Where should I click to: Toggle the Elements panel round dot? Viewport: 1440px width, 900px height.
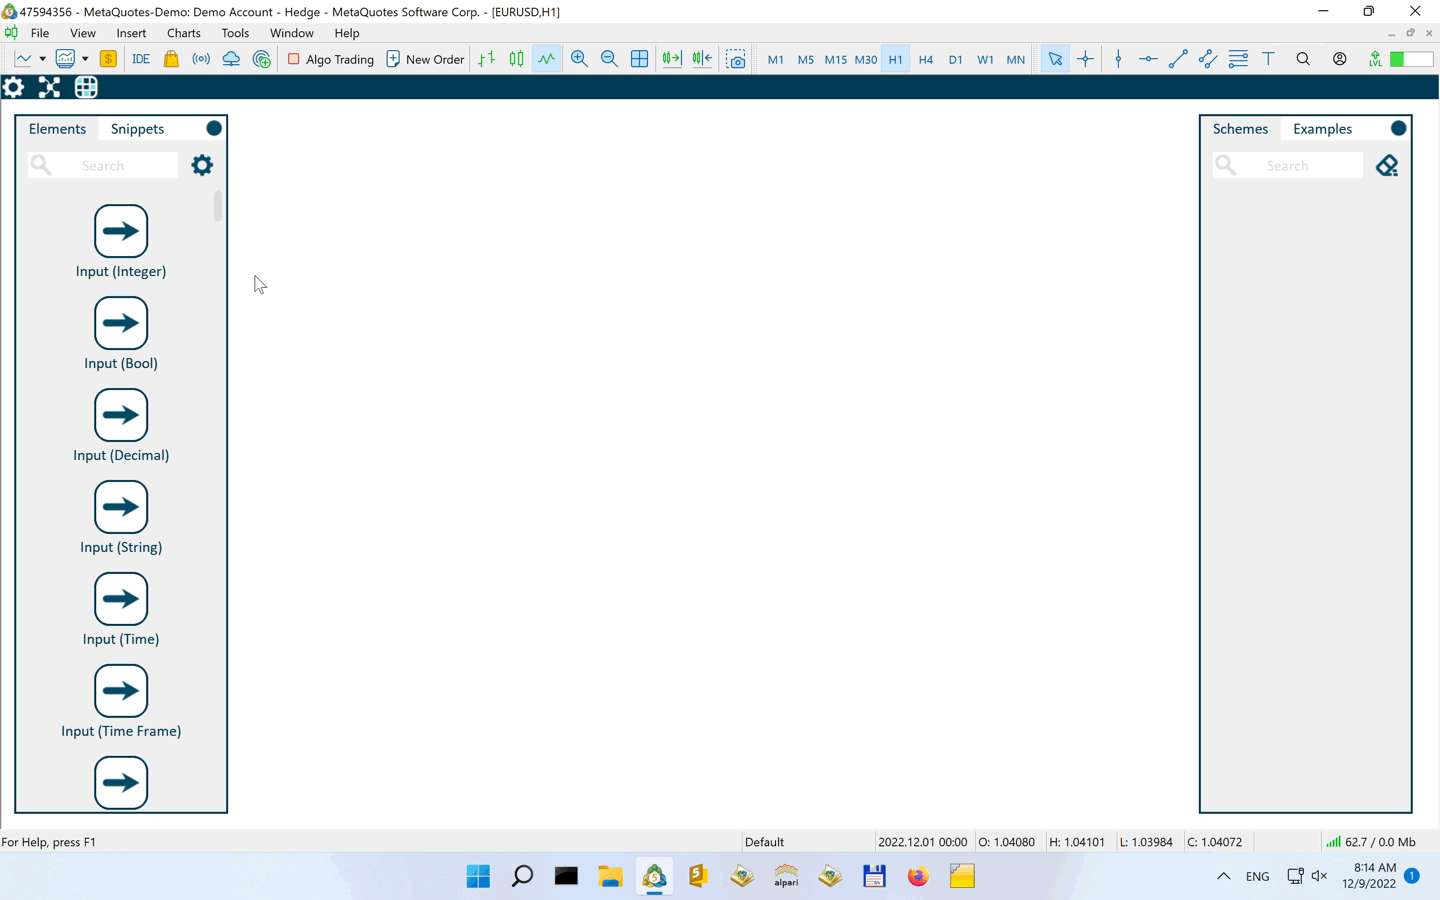[214, 128]
